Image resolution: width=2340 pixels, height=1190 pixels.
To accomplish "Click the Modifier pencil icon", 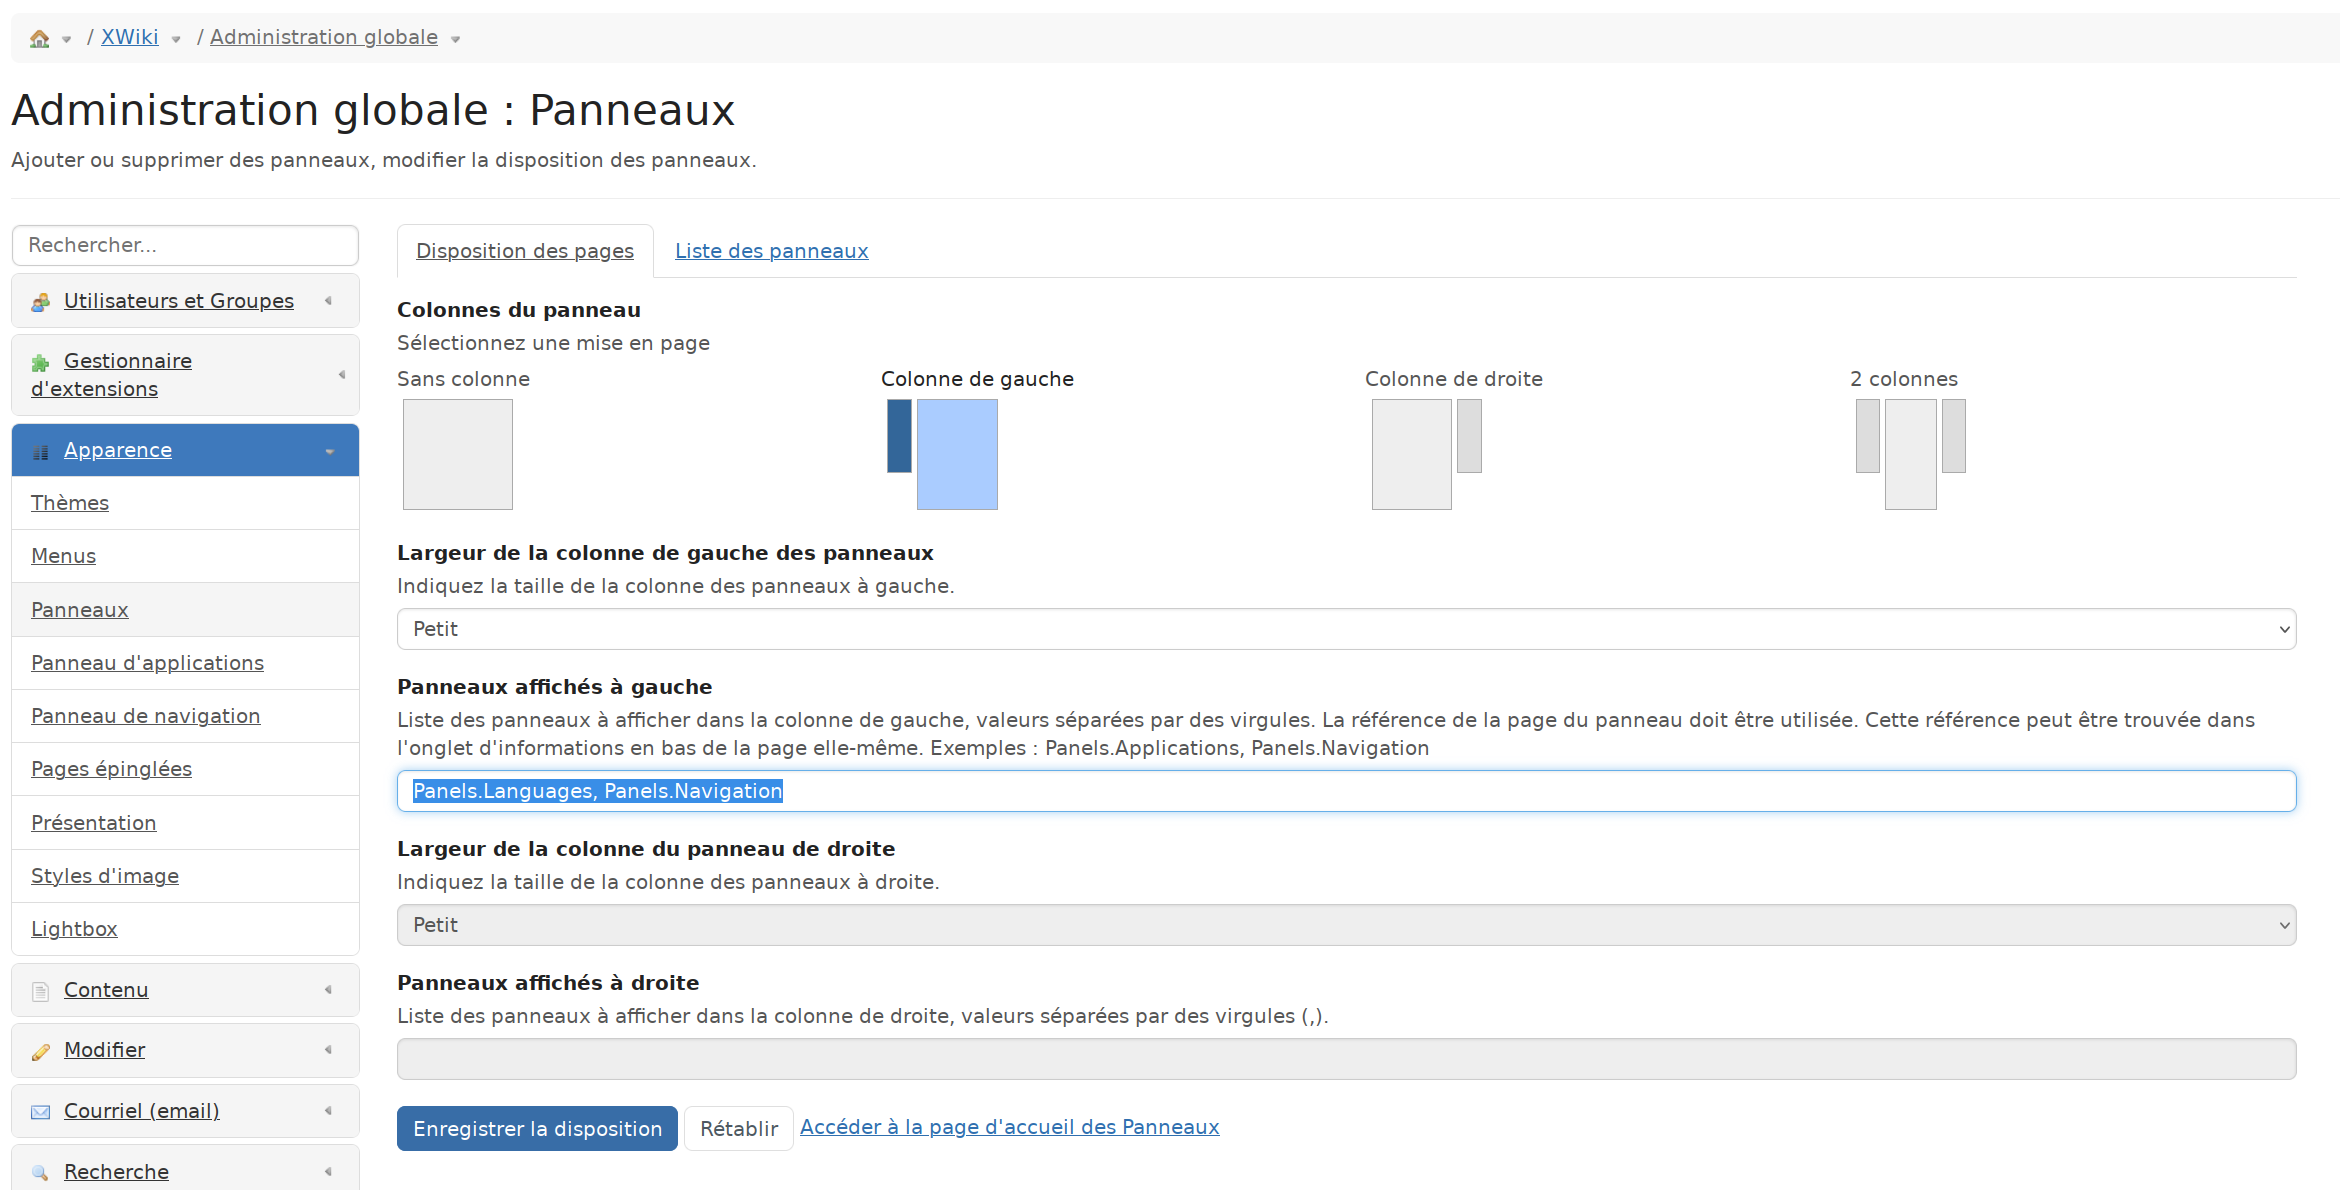I will tap(41, 1051).
